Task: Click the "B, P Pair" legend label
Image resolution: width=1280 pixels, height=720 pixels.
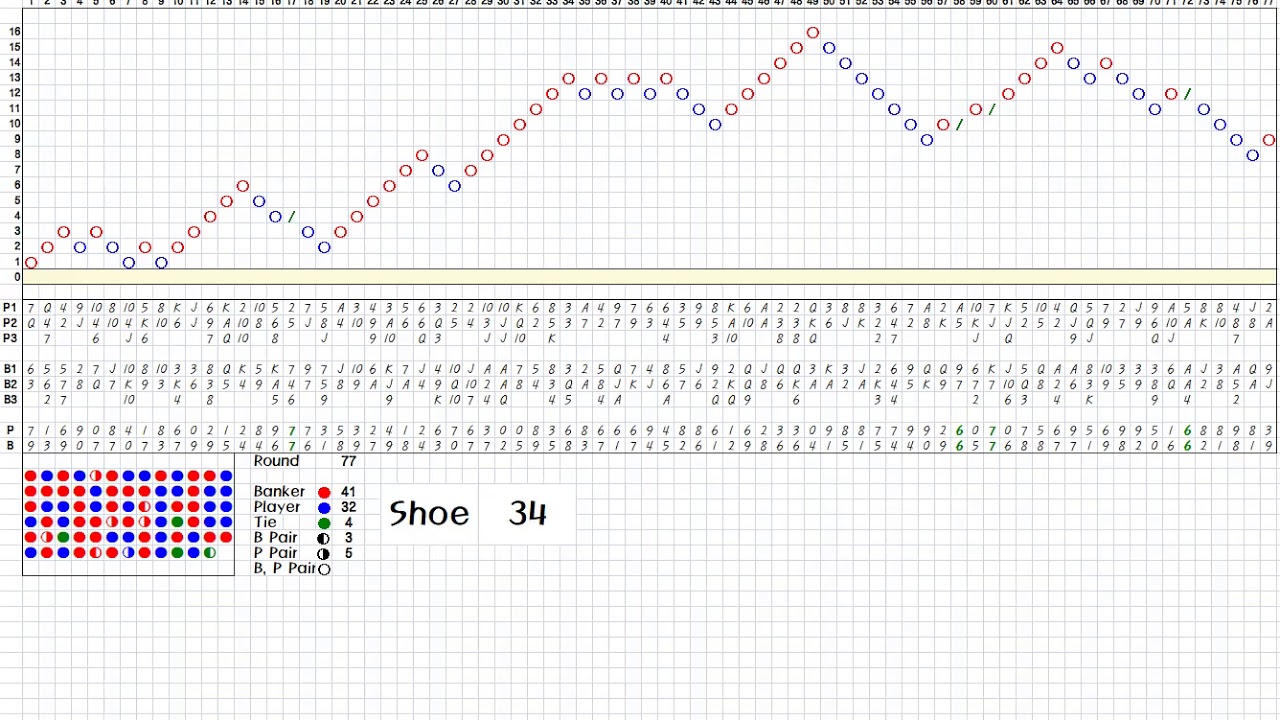Action: click(x=285, y=569)
